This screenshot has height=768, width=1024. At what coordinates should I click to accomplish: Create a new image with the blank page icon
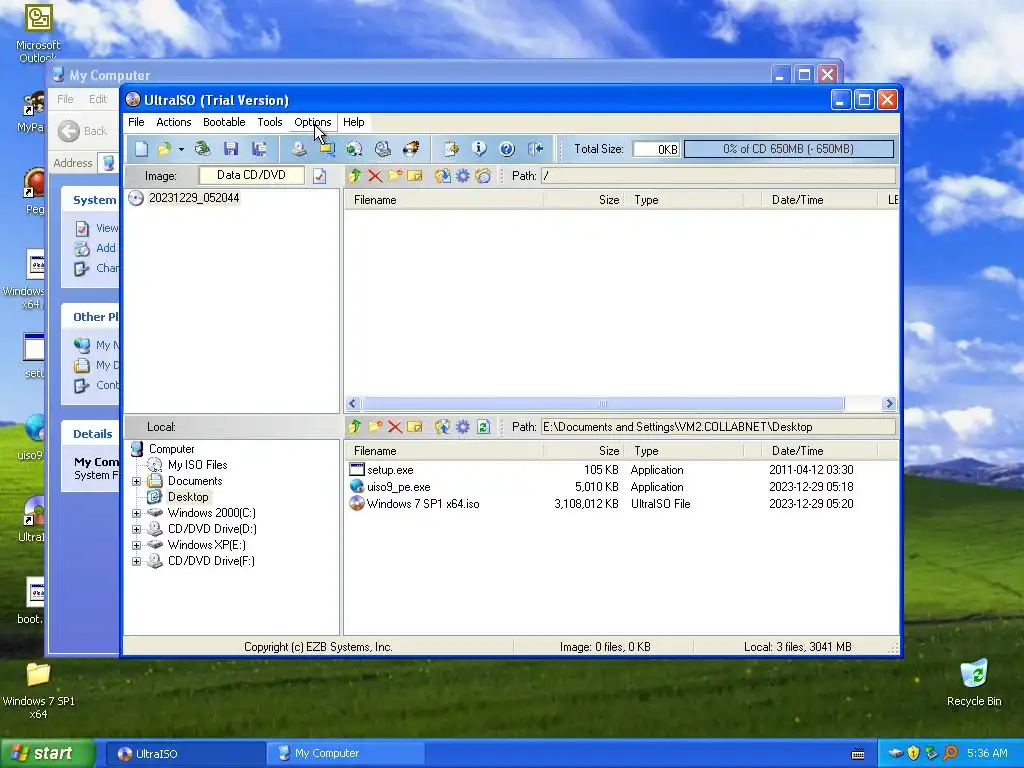pyautogui.click(x=142, y=149)
